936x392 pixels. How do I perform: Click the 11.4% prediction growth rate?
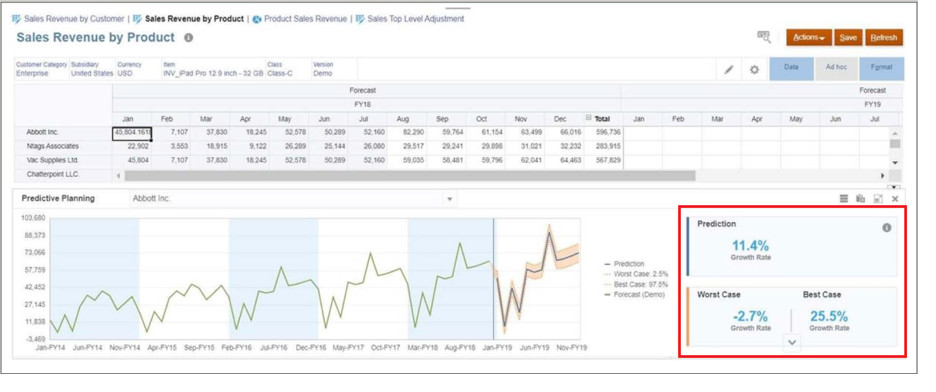(x=750, y=245)
